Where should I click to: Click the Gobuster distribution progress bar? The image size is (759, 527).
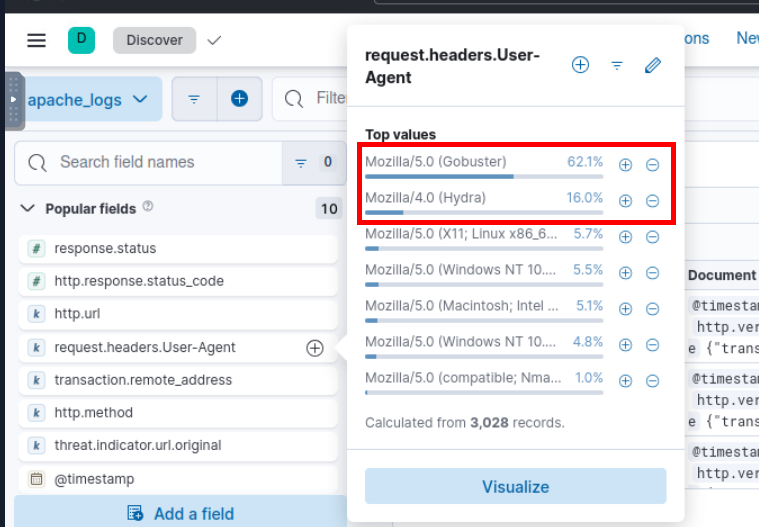click(484, 177)
